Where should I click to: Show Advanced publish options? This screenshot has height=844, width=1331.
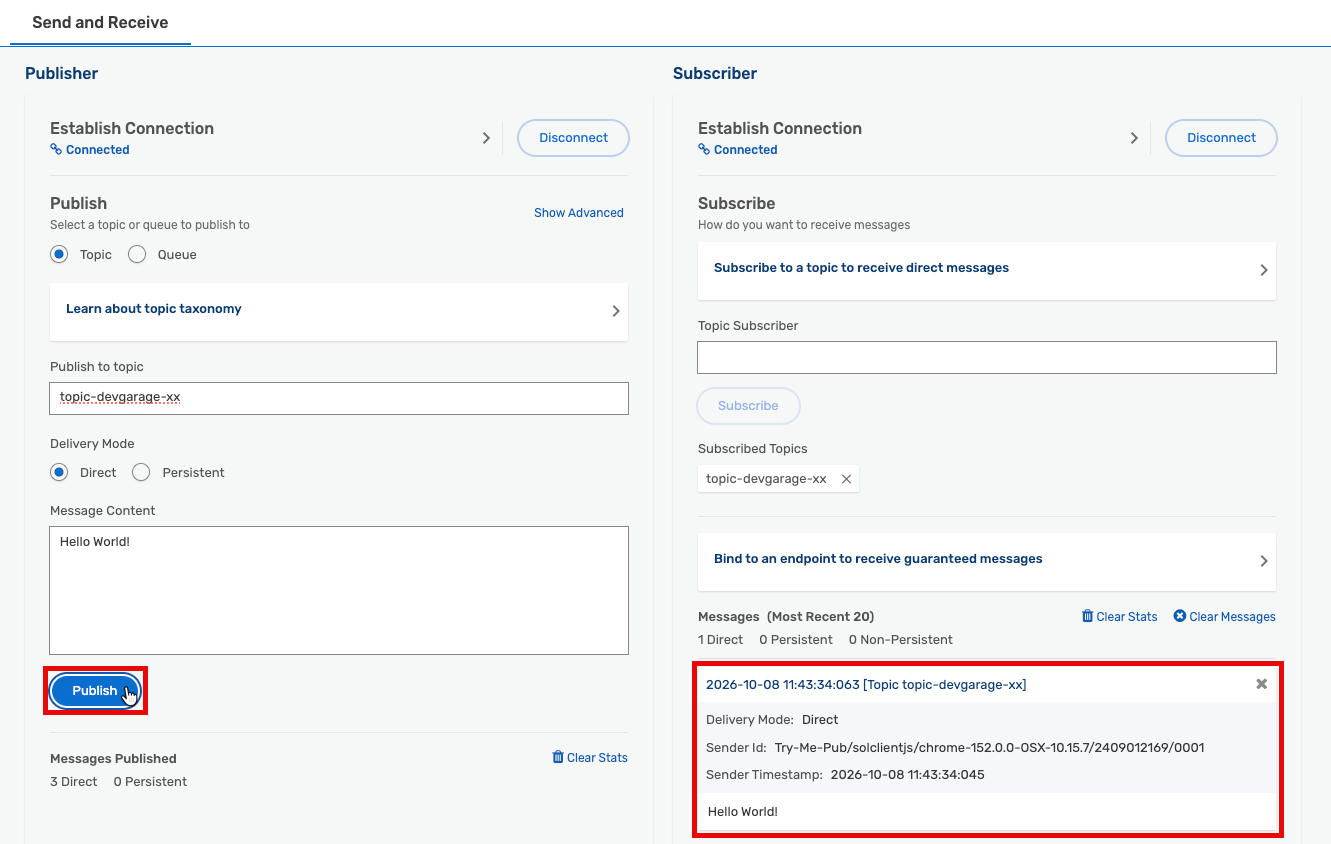(x=579, y=213)
